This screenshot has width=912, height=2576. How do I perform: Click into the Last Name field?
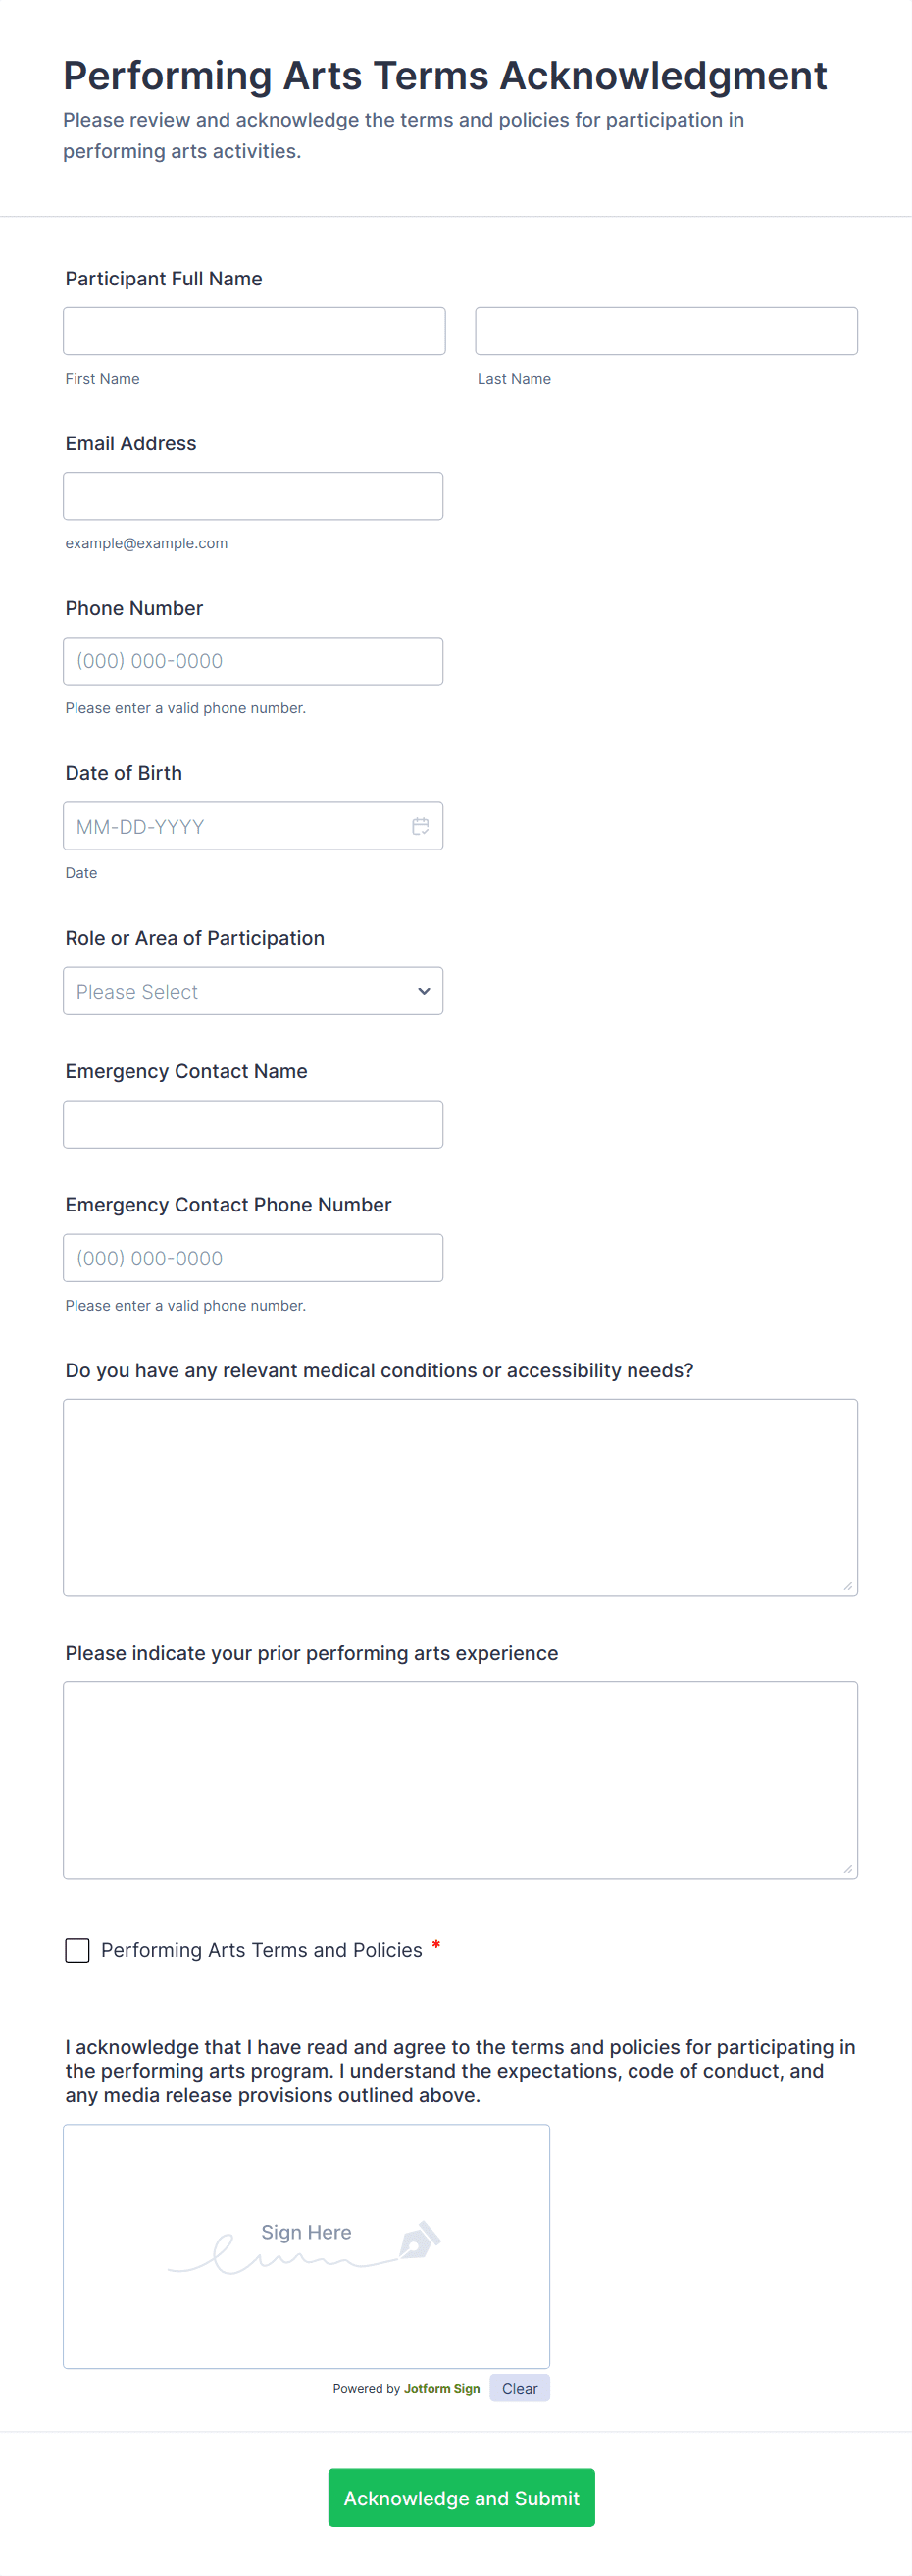point(666,331)
